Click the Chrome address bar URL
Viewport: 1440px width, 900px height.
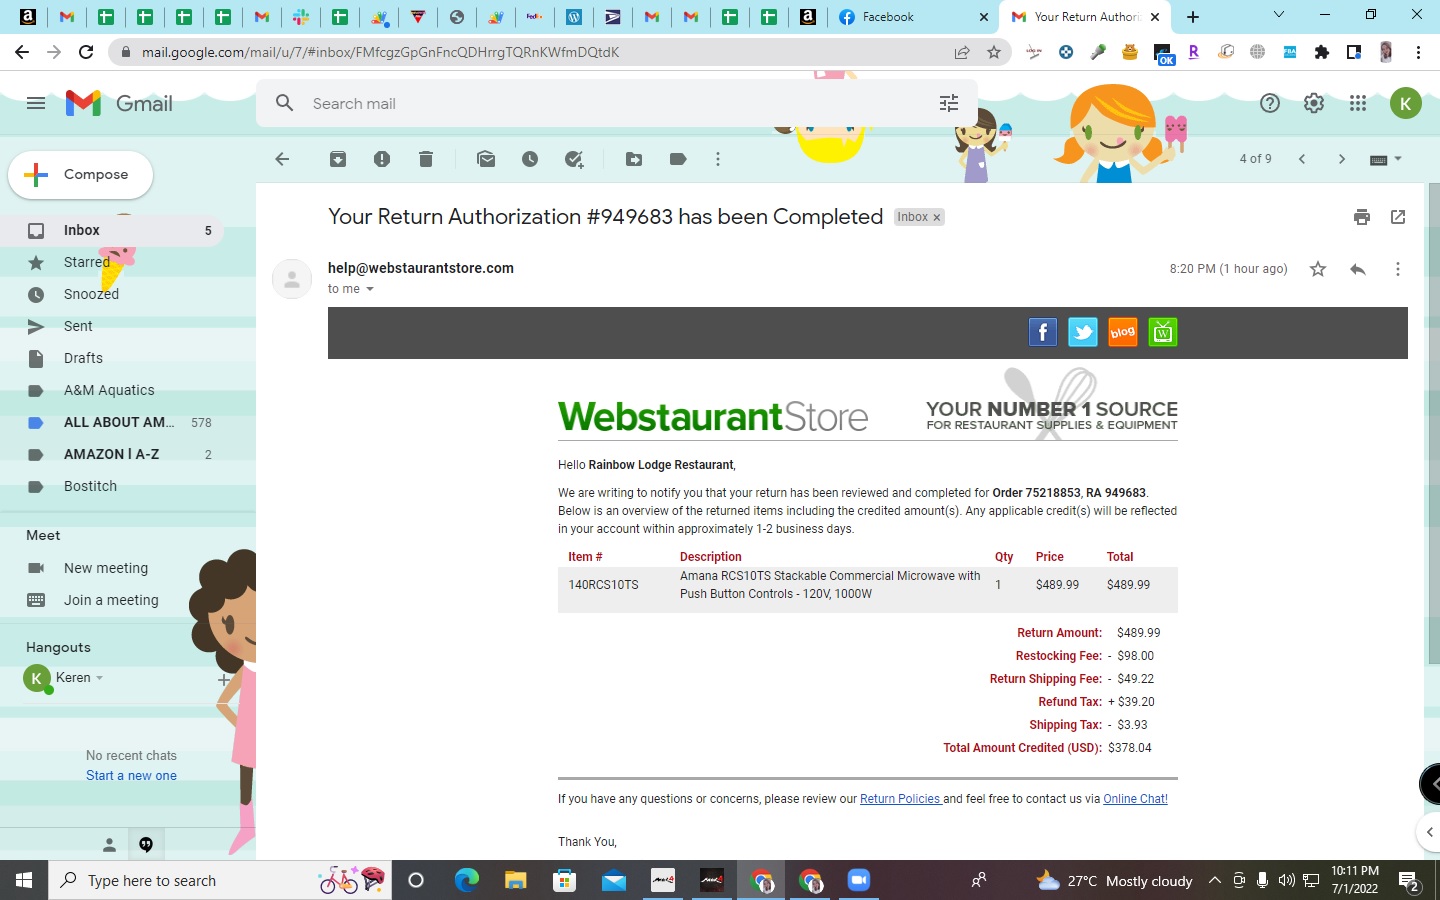[x=380, y=52]
